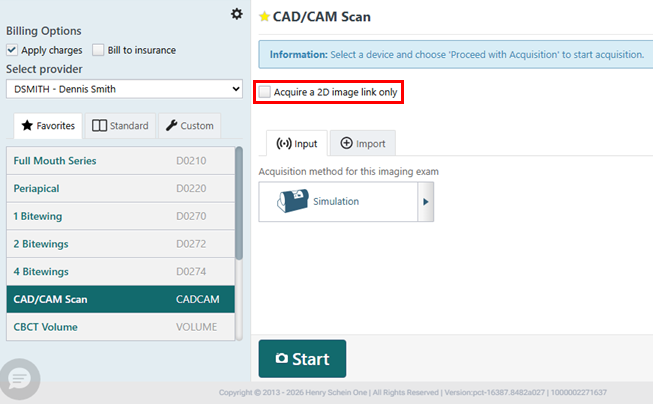
Task: Expand the Simulation device arrow
Action: pyautogui.click(x=426, y=201)
